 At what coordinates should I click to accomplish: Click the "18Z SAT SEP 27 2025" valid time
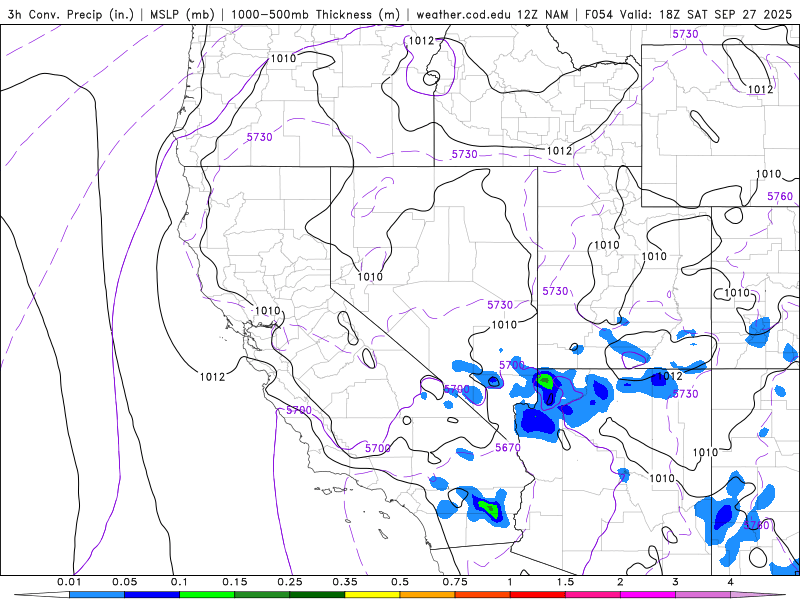point(726,14)
